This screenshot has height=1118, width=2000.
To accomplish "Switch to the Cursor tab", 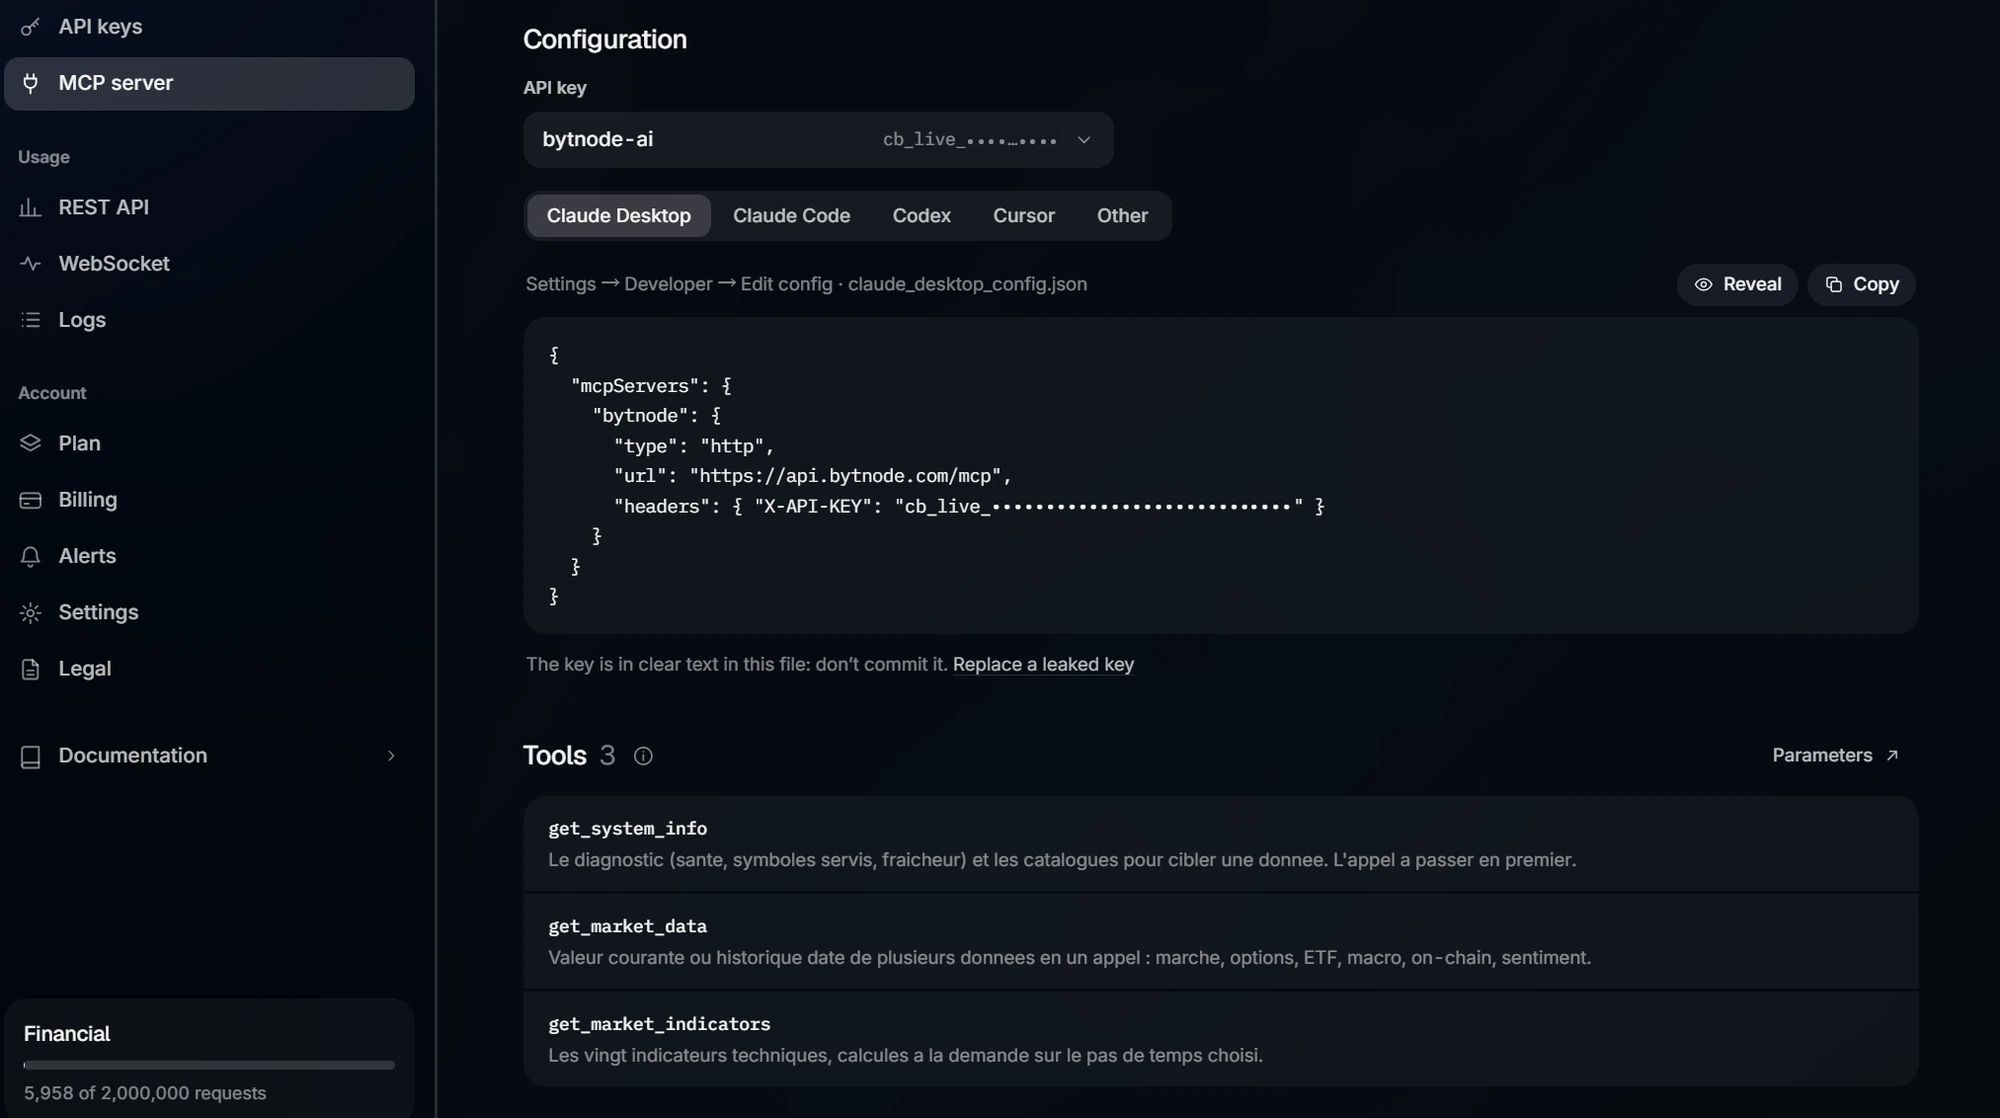I will coord(1023,216).
